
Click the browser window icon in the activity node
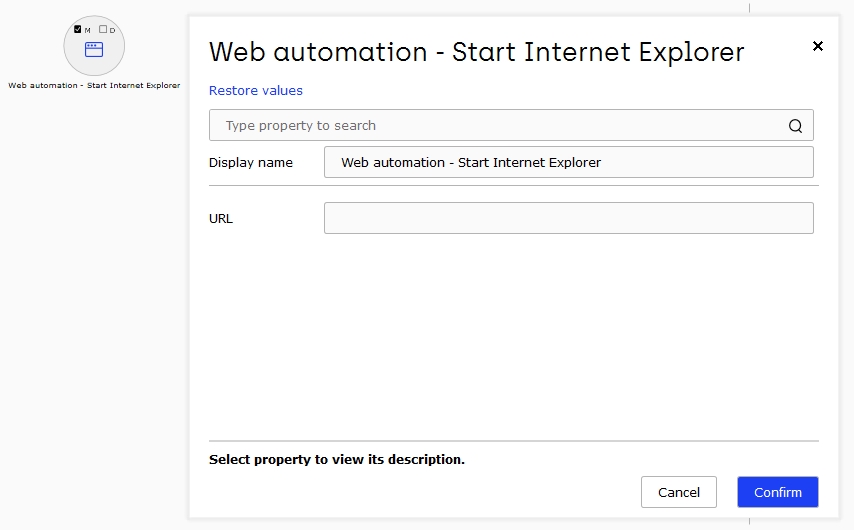tap(94, 50)
